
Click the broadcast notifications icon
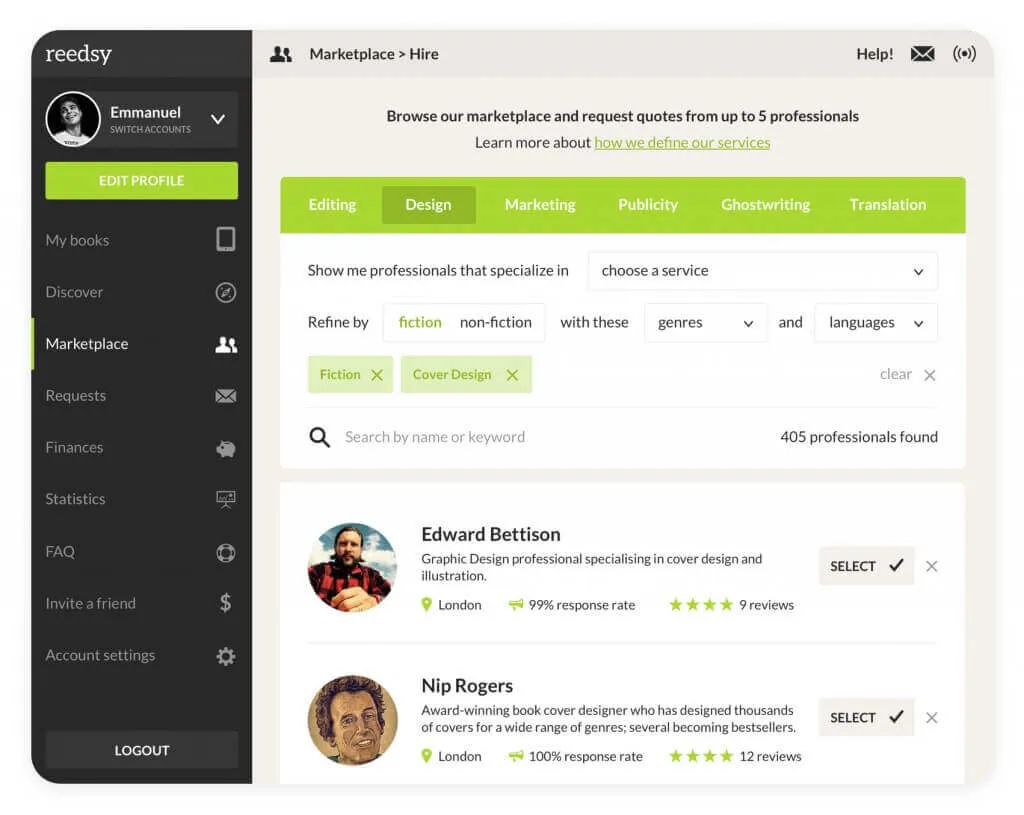click(x=964, y=54)
